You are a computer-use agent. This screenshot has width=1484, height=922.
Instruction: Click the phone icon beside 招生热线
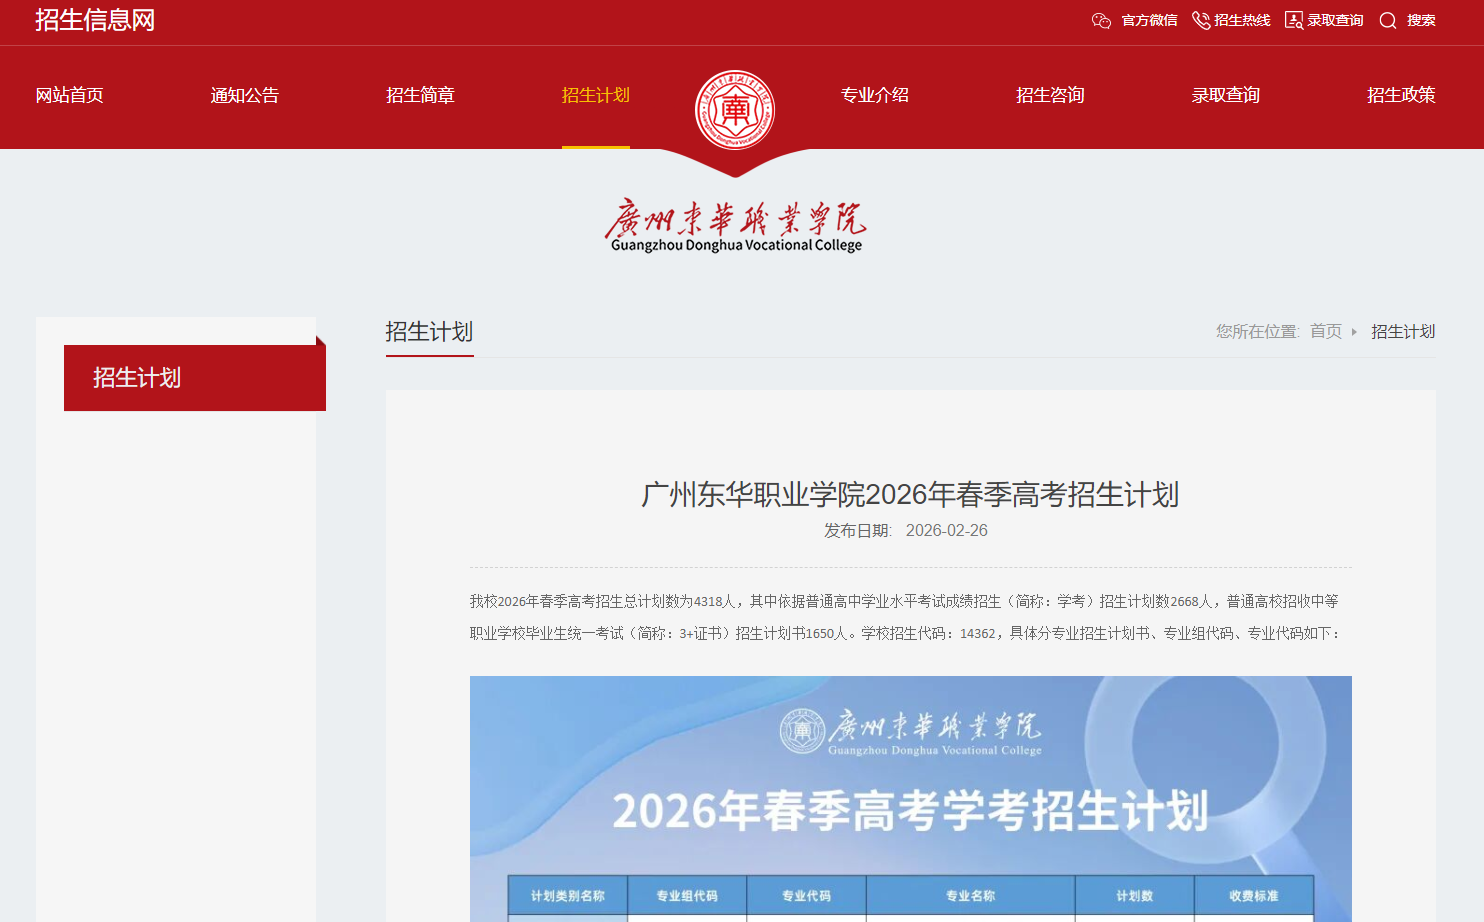[x=1200, y=20]
